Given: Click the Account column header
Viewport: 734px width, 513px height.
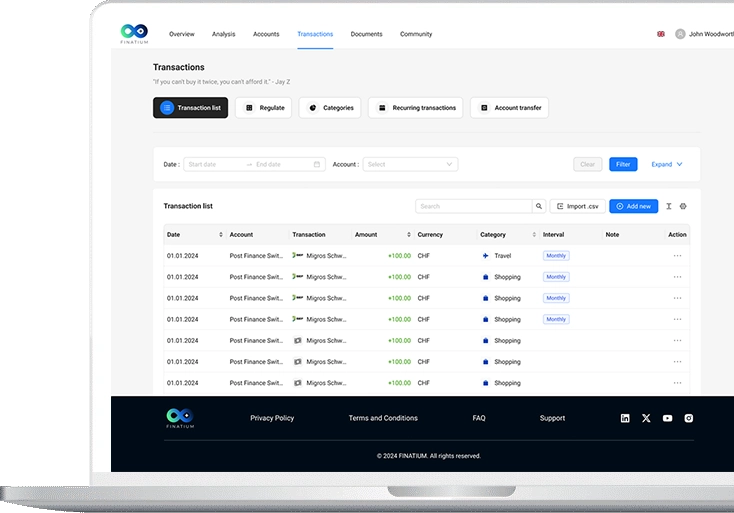Looking at the screenshot, I should [x=241, y=235].
